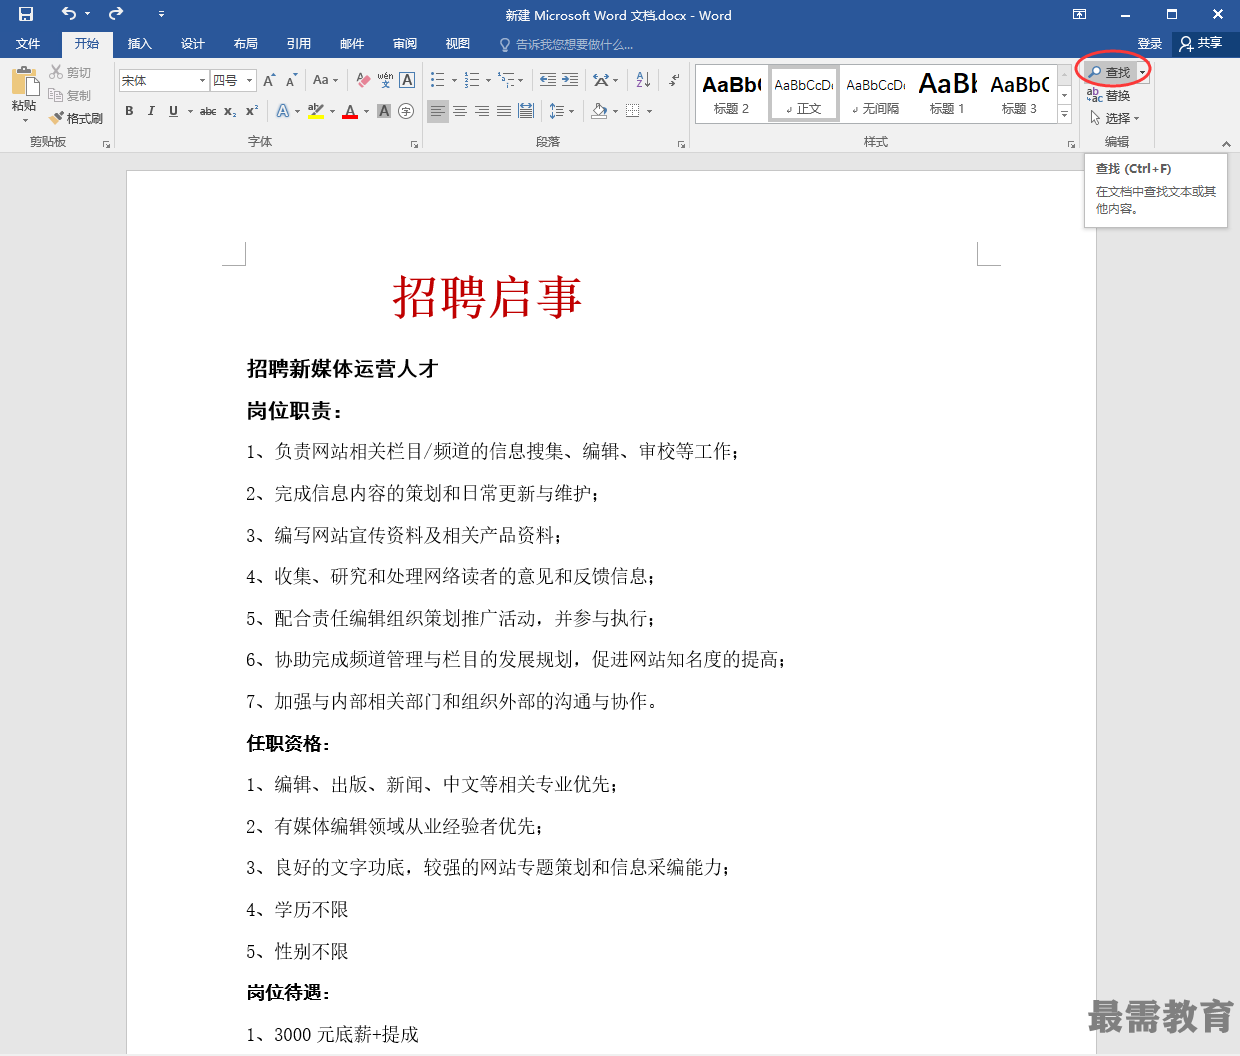Screen dimensions: 1240x1056
Task: Apply superscript formatting
Action: pos(252,111)
